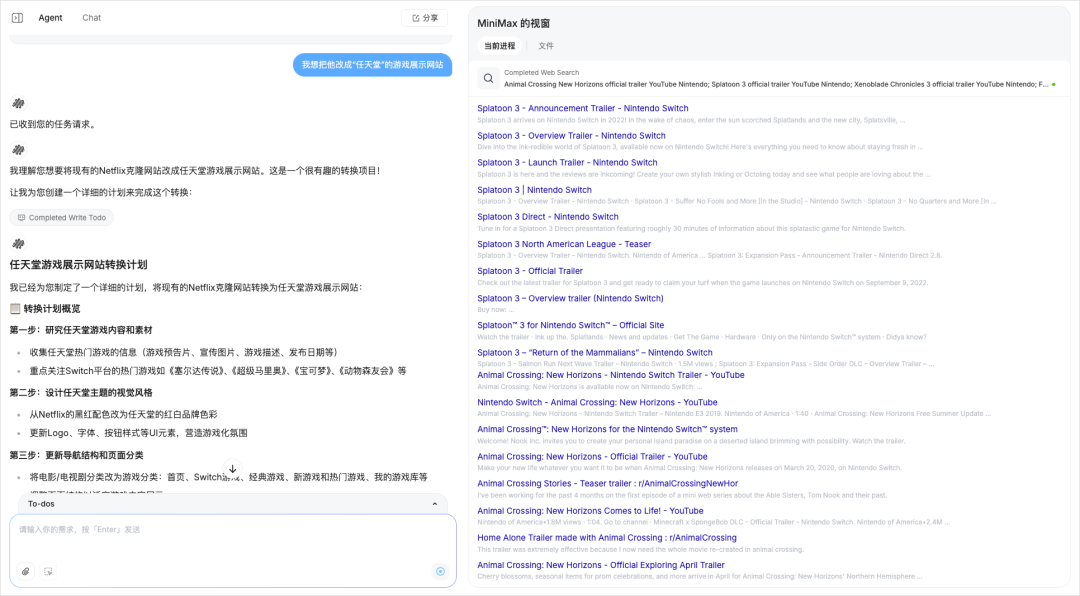Viewport: 1080px width, 596px height.
Task: Open the 文件 tab in MiniMax 的视窗
Action: pos(546,45)
